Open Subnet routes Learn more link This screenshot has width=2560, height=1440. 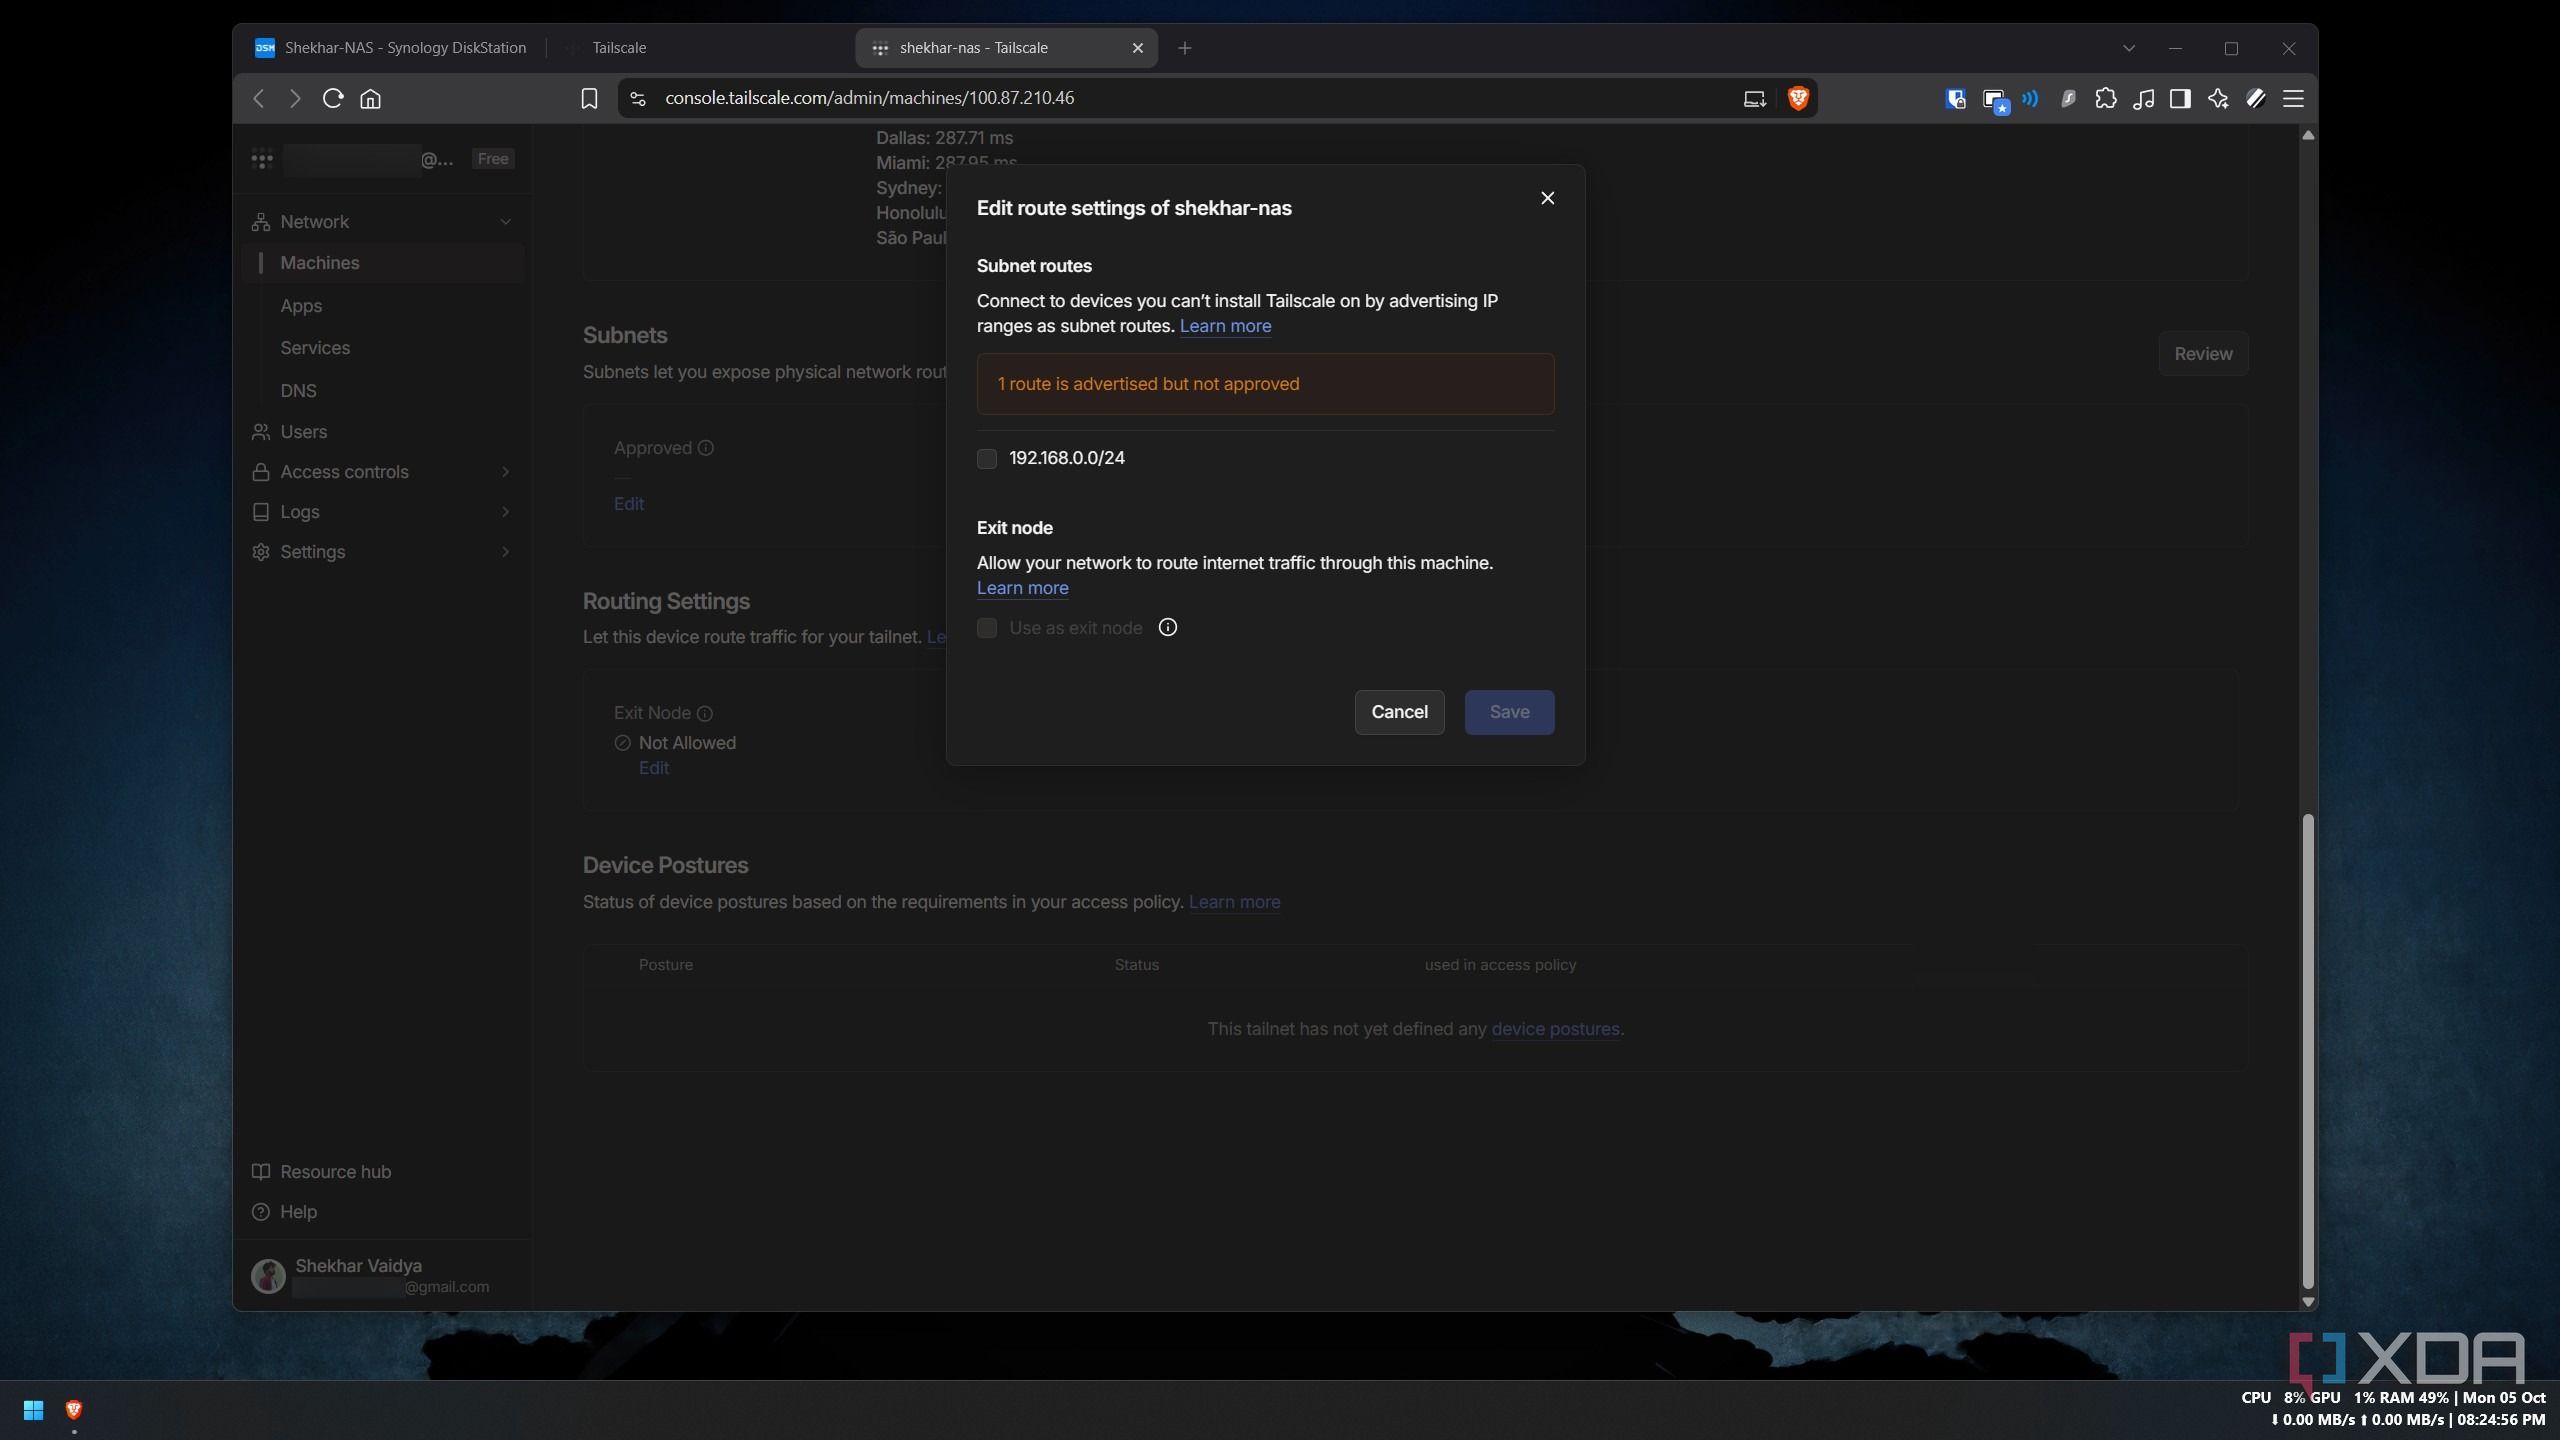[1225, 326]
